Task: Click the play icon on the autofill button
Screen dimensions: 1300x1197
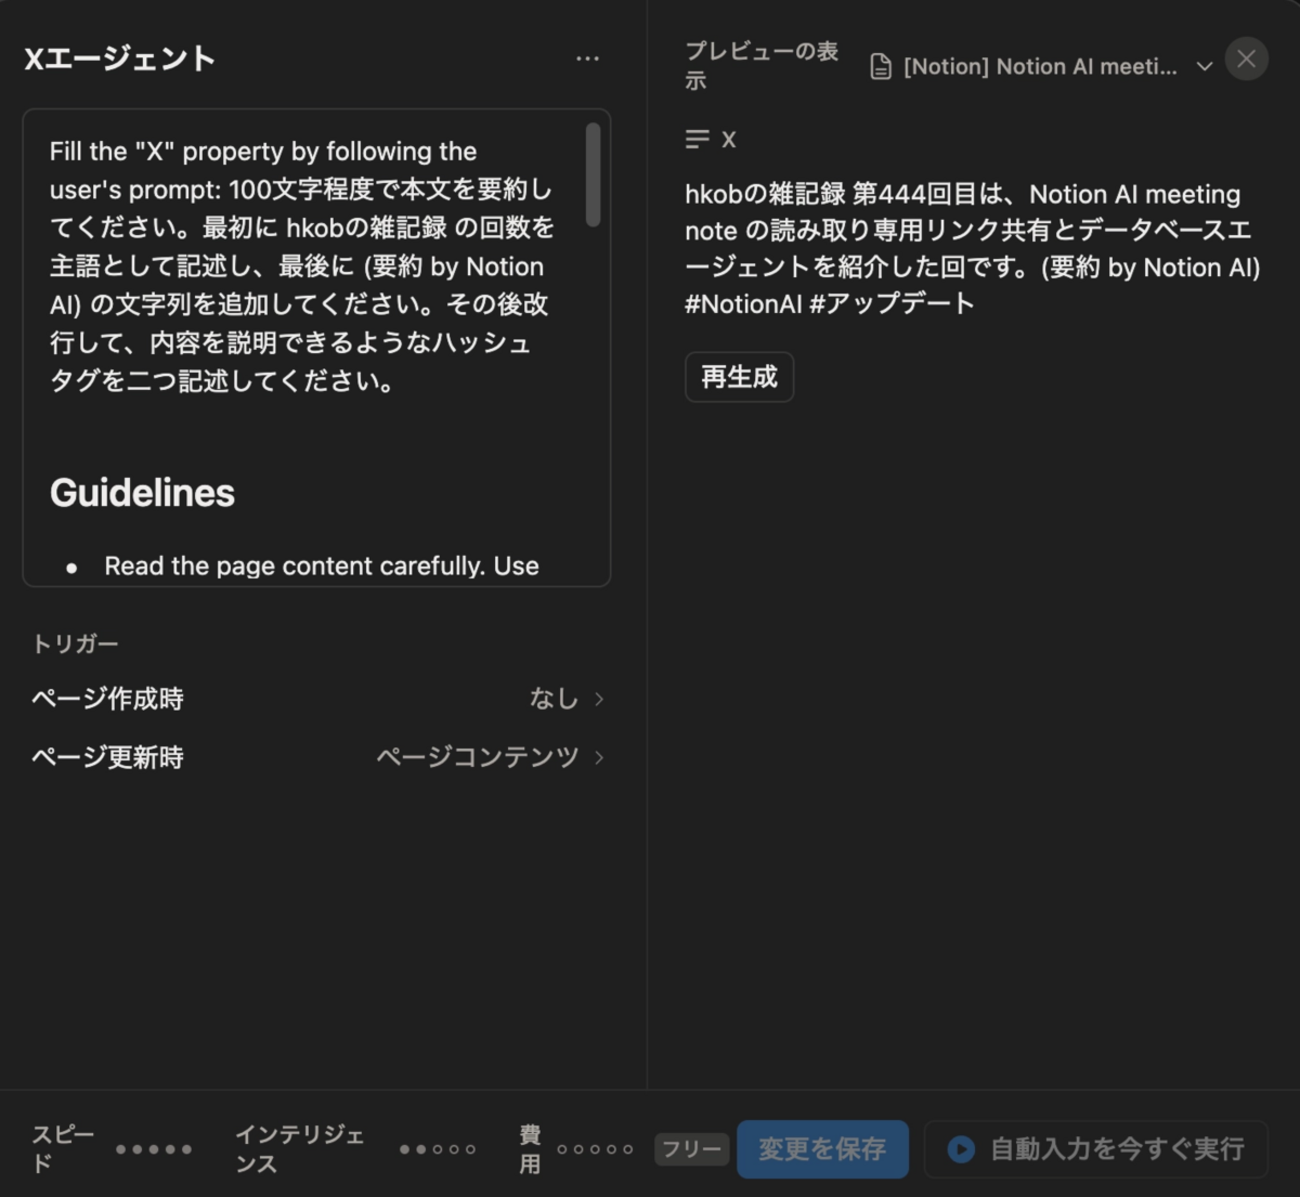Action: click(x=961, y=1149)
